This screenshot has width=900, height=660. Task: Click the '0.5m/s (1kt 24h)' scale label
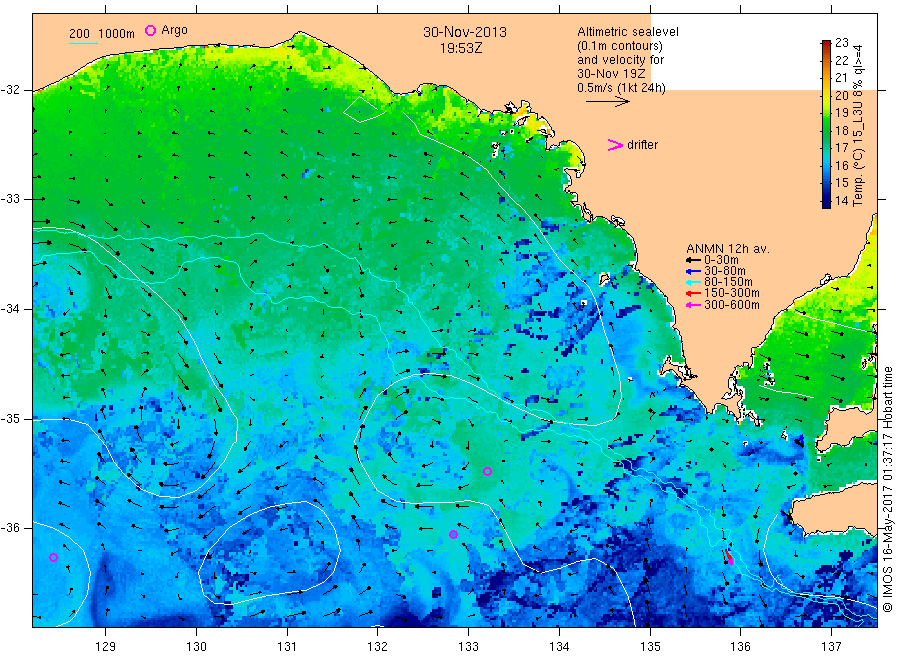click(622, 88)
